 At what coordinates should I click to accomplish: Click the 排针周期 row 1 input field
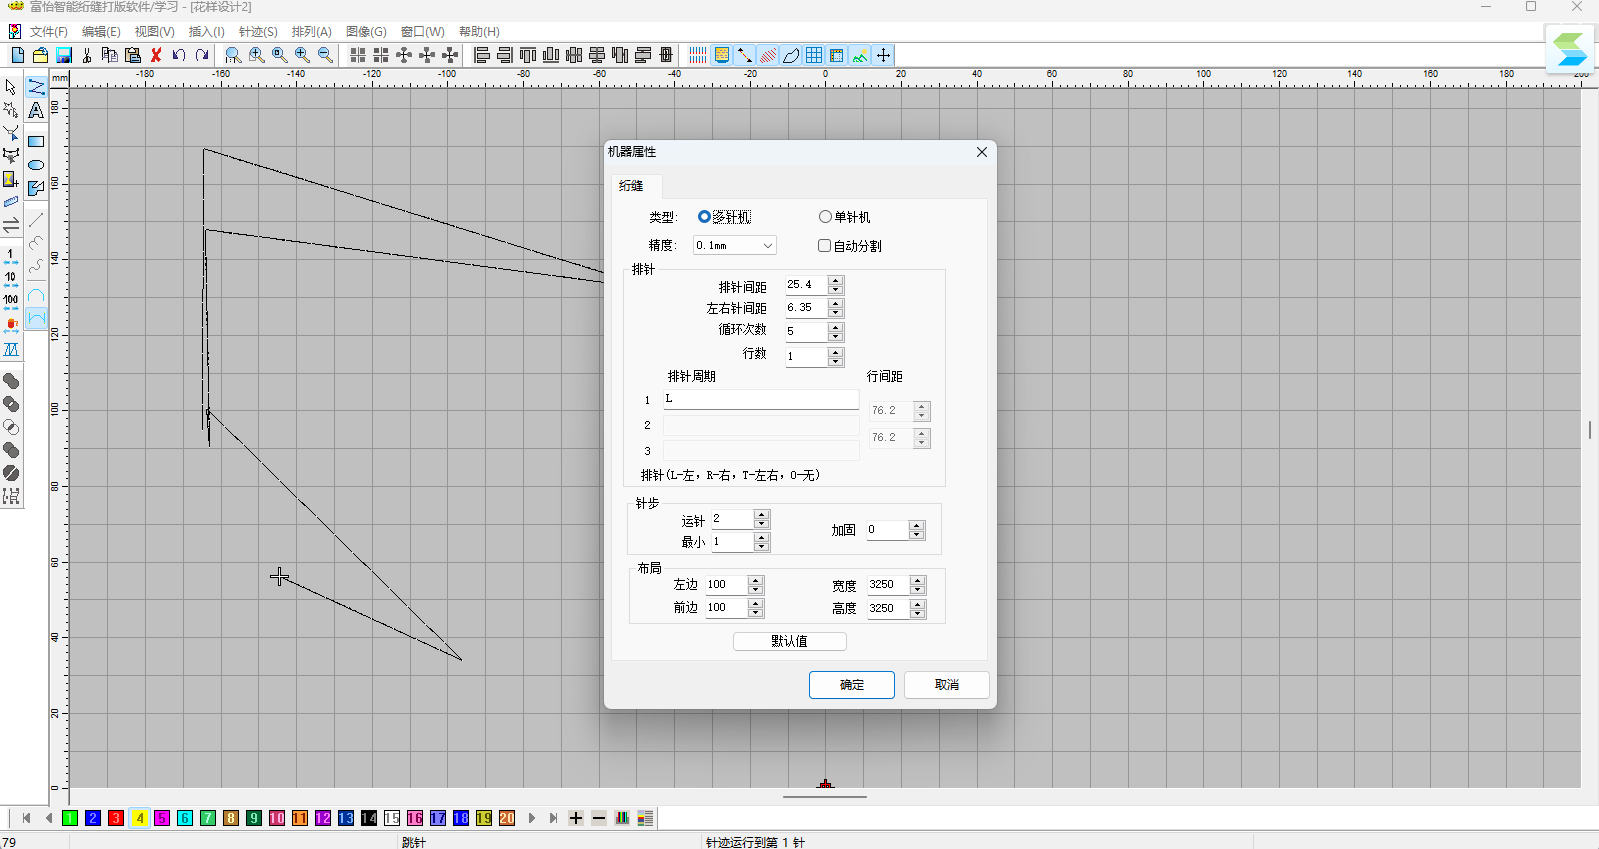tap(761, 399)
